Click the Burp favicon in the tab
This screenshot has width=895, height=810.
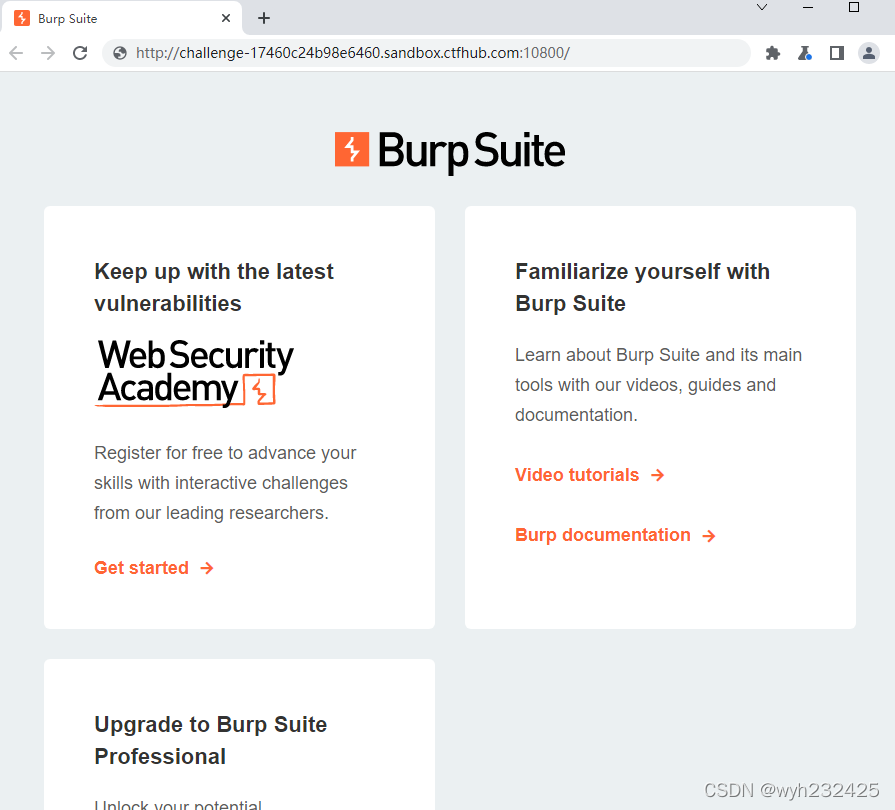(x=22, y=18)
